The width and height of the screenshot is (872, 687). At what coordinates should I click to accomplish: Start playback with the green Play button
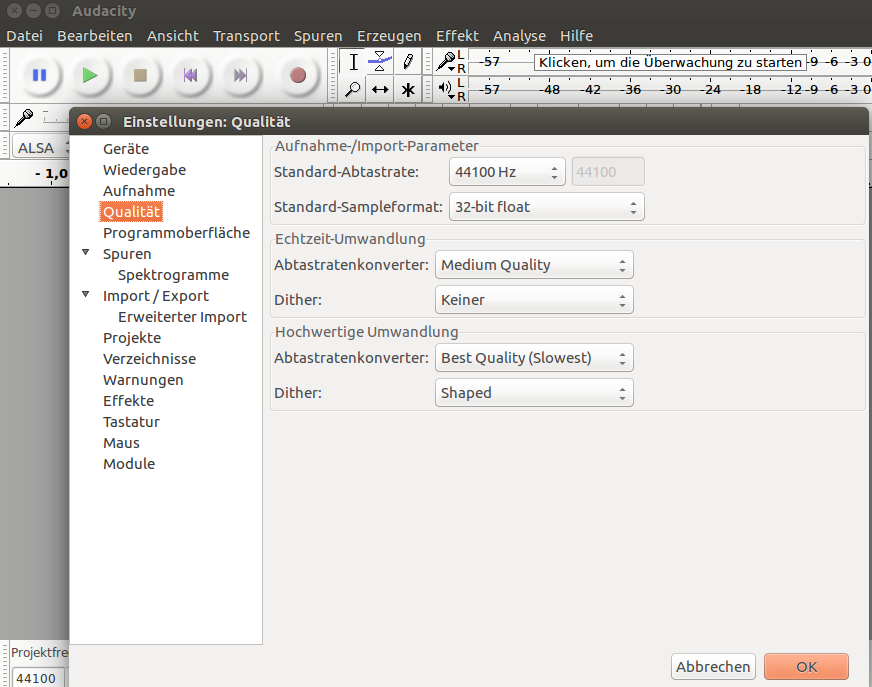(x=90, y=75)
